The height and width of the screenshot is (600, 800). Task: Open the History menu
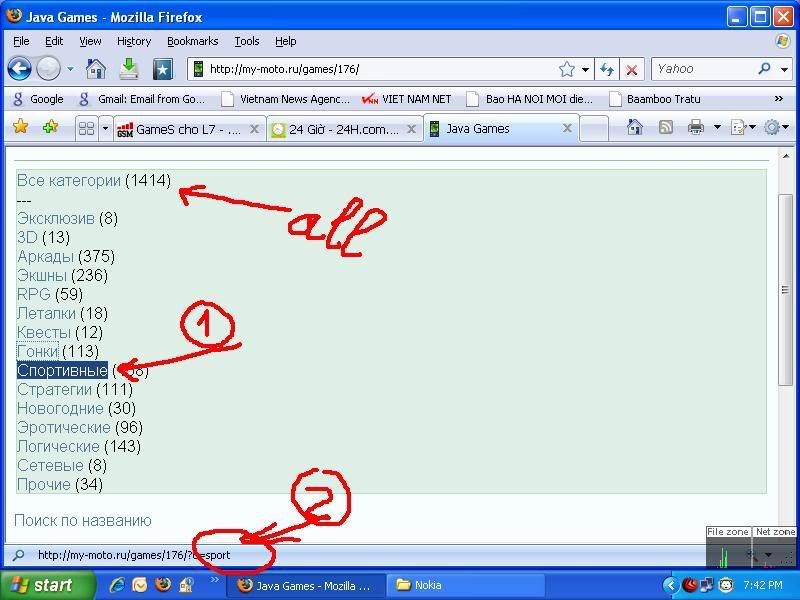[133, 41]
